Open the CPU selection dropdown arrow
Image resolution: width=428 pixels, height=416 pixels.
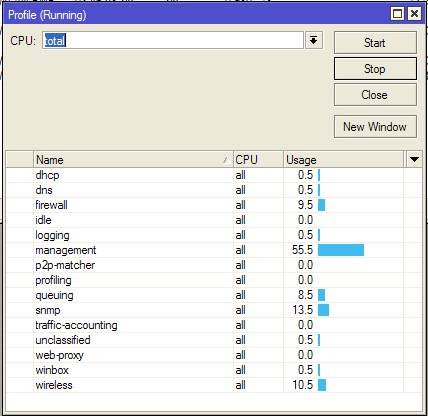314,41
